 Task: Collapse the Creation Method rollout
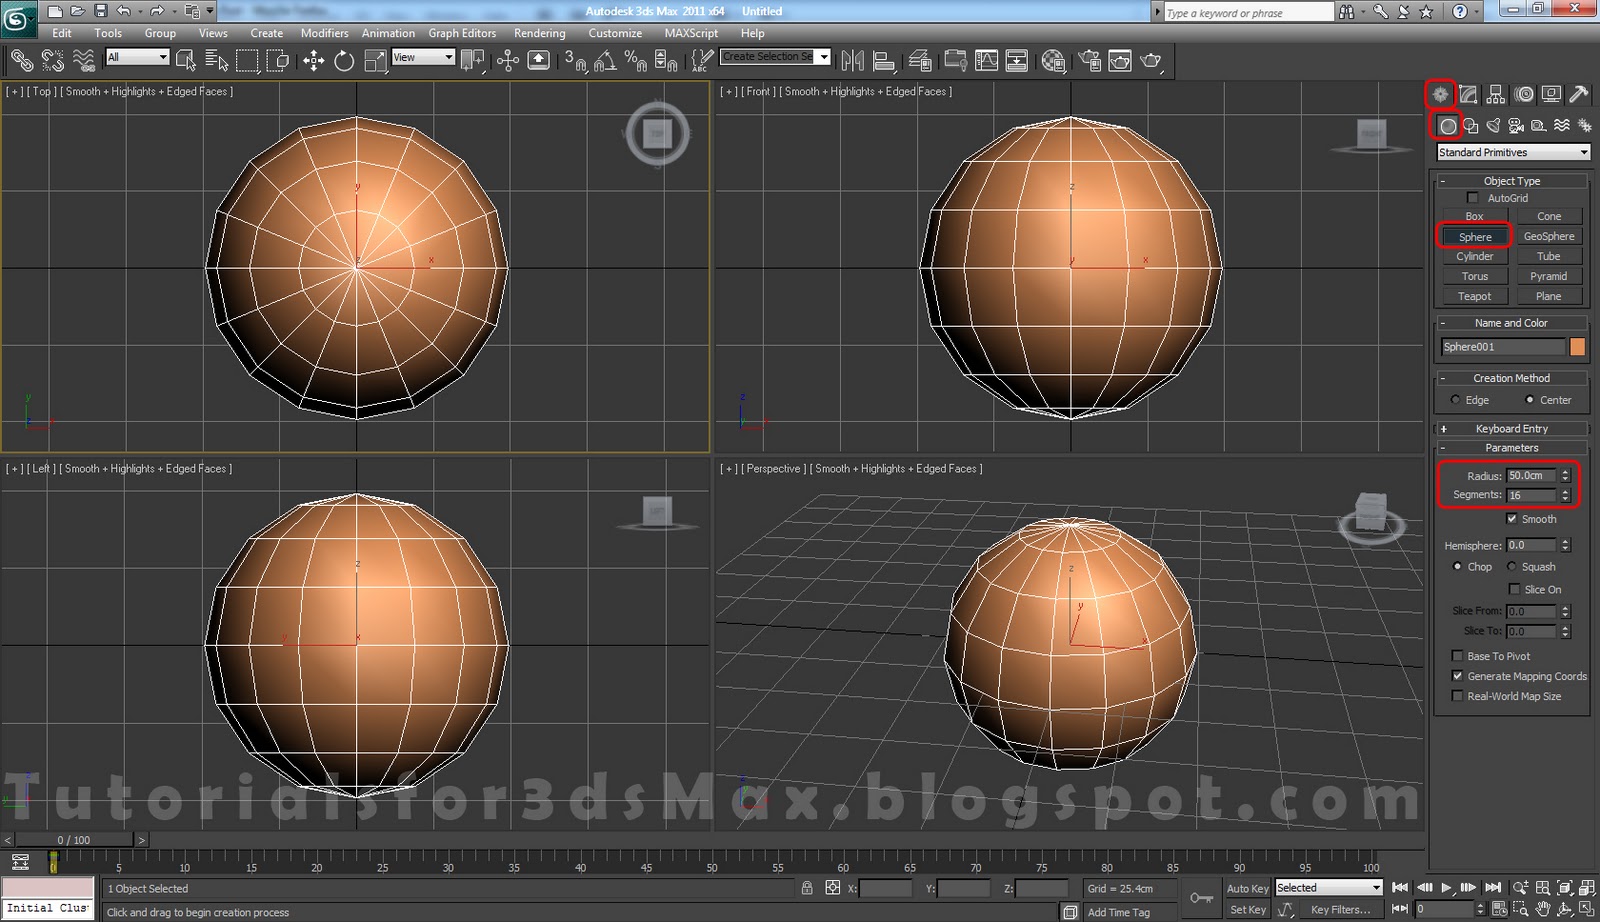click(x=1511, y=378)
